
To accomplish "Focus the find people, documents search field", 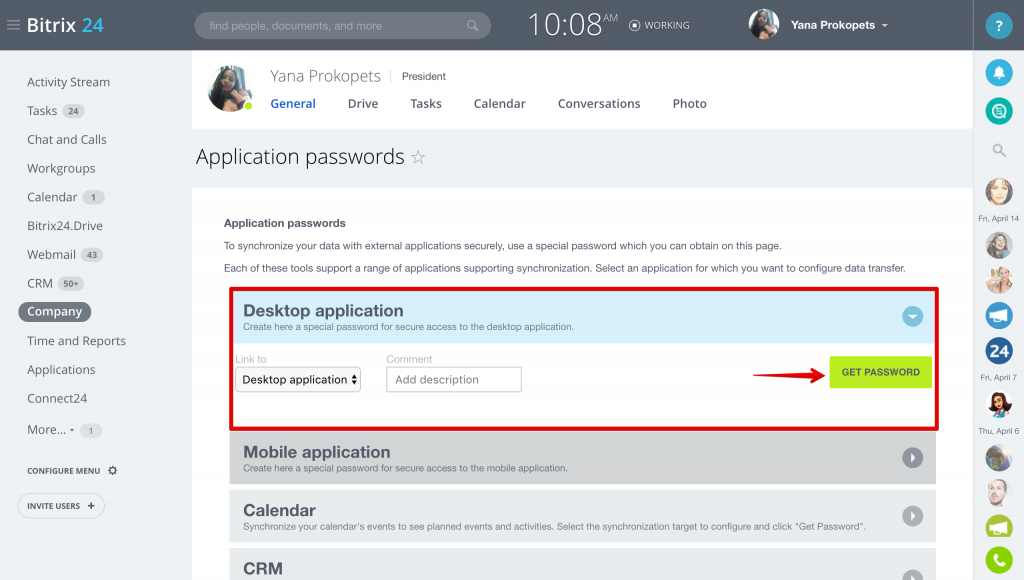I will pyautogui.click(x=342, y=25).
